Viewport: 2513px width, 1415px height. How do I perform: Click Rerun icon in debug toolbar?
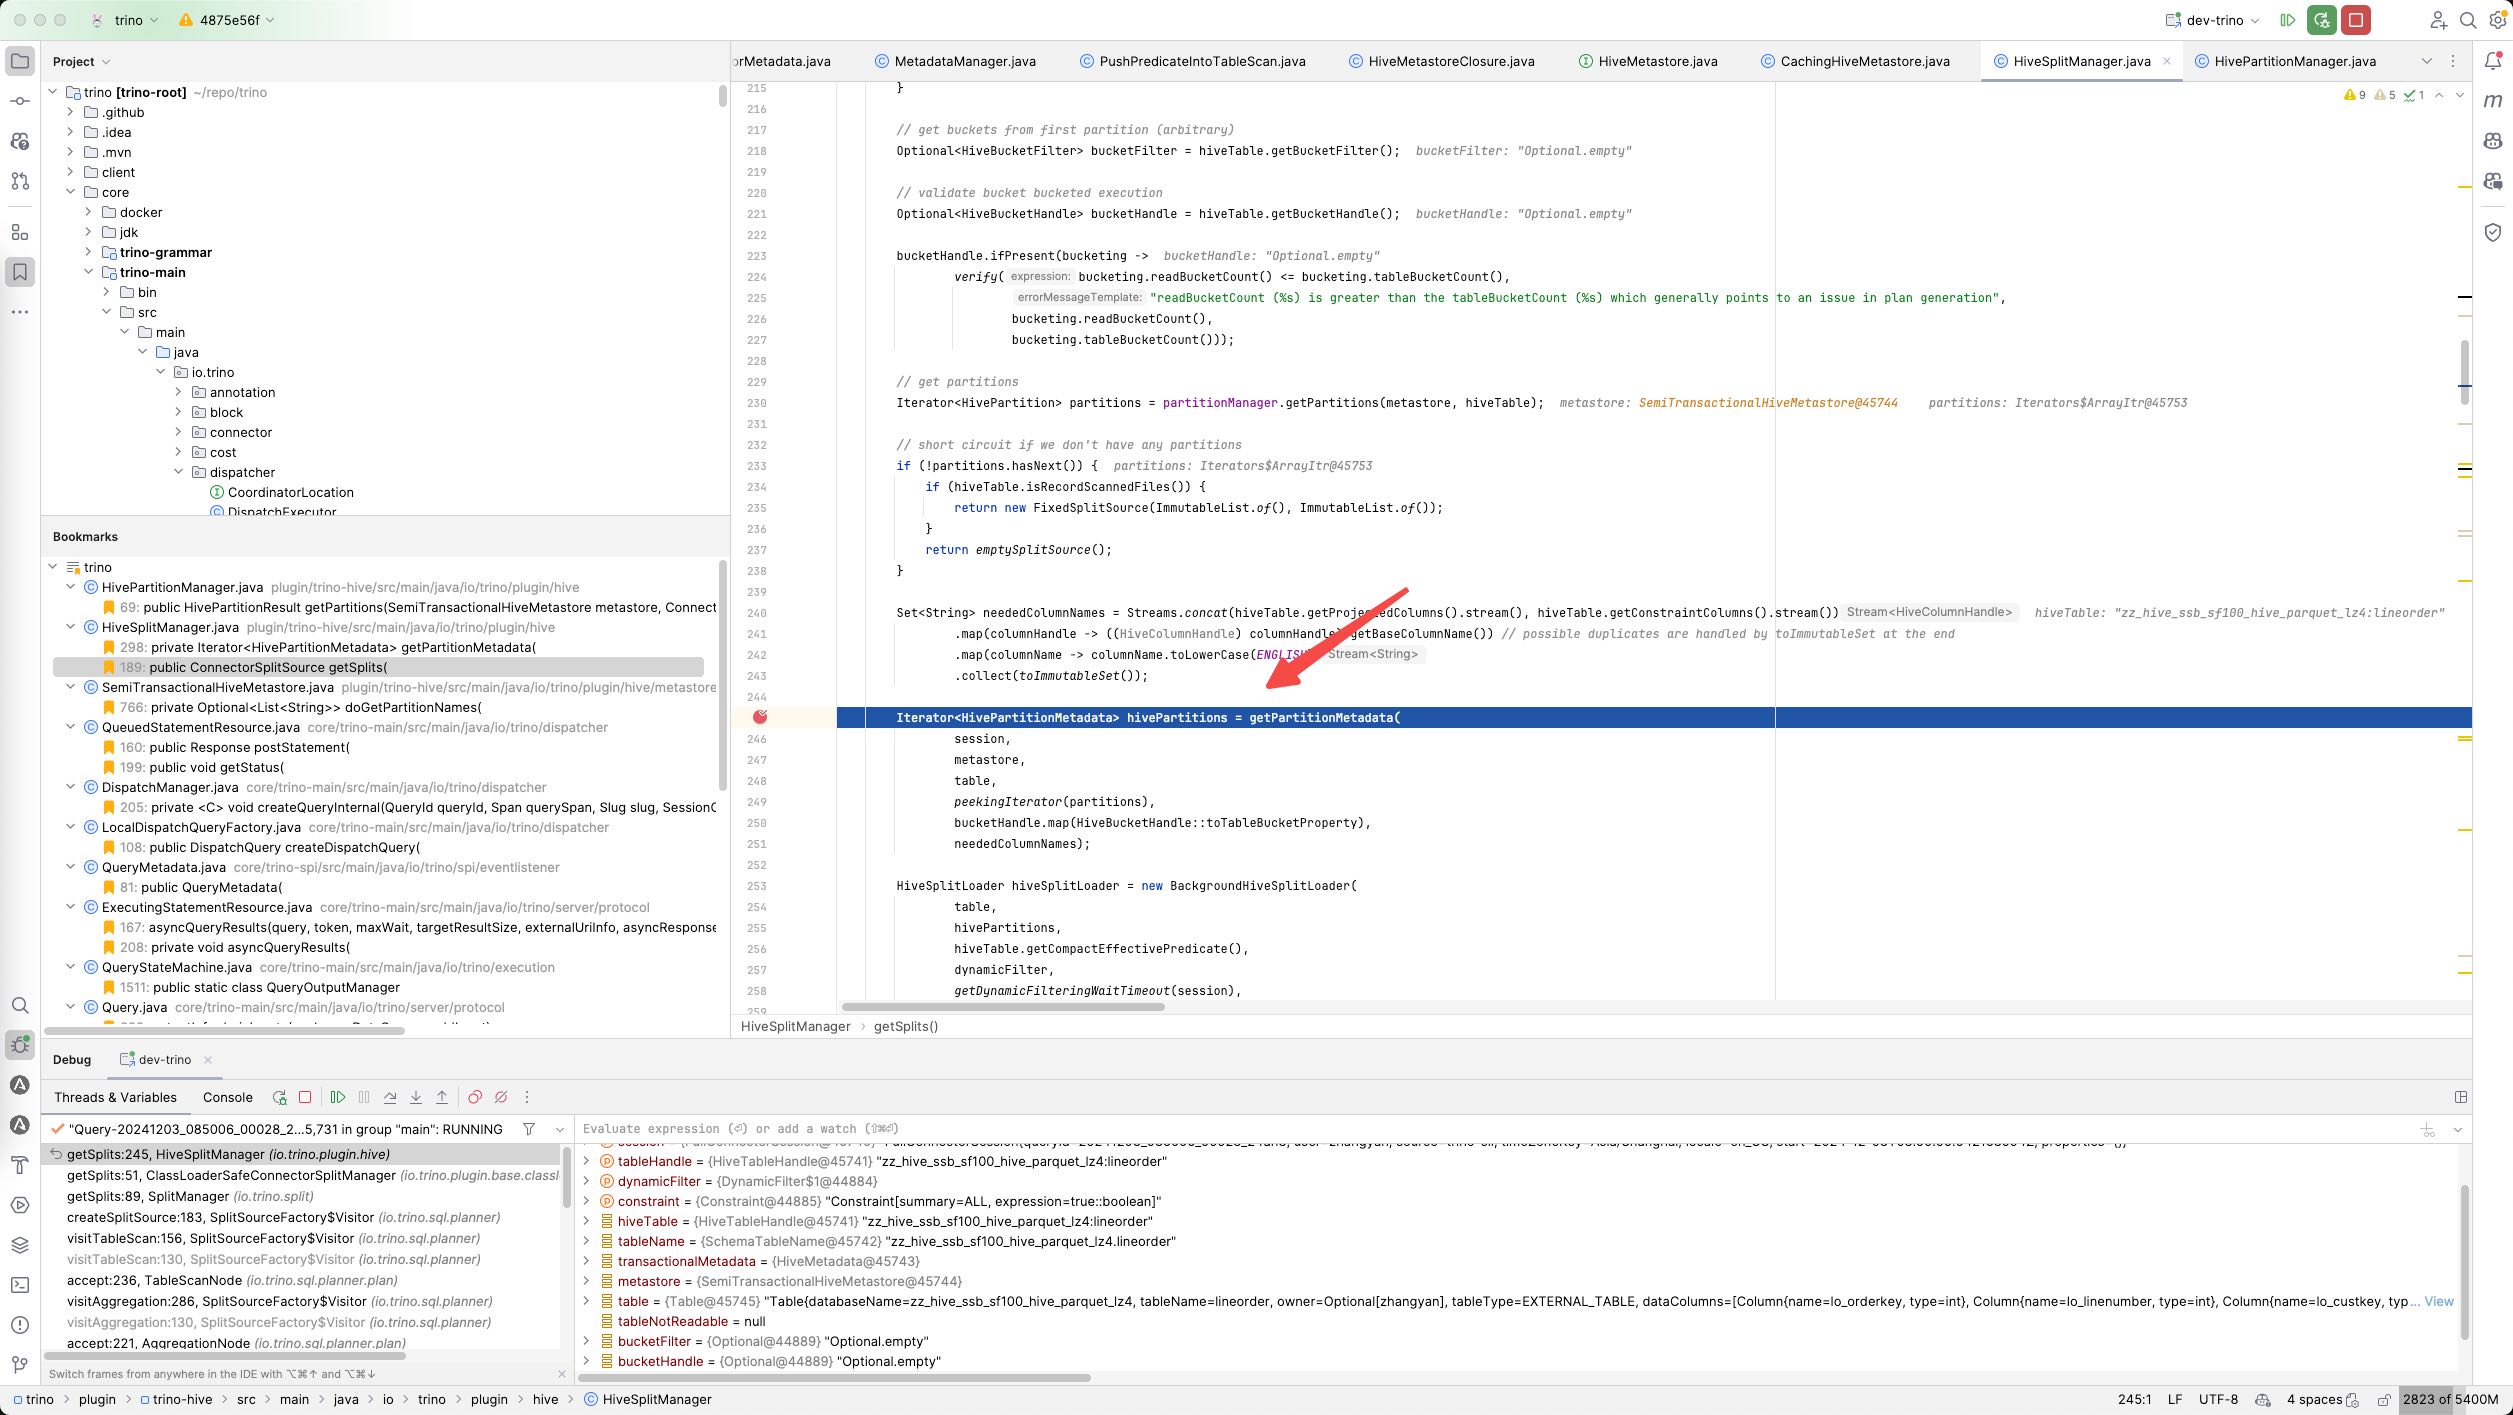279,1097
